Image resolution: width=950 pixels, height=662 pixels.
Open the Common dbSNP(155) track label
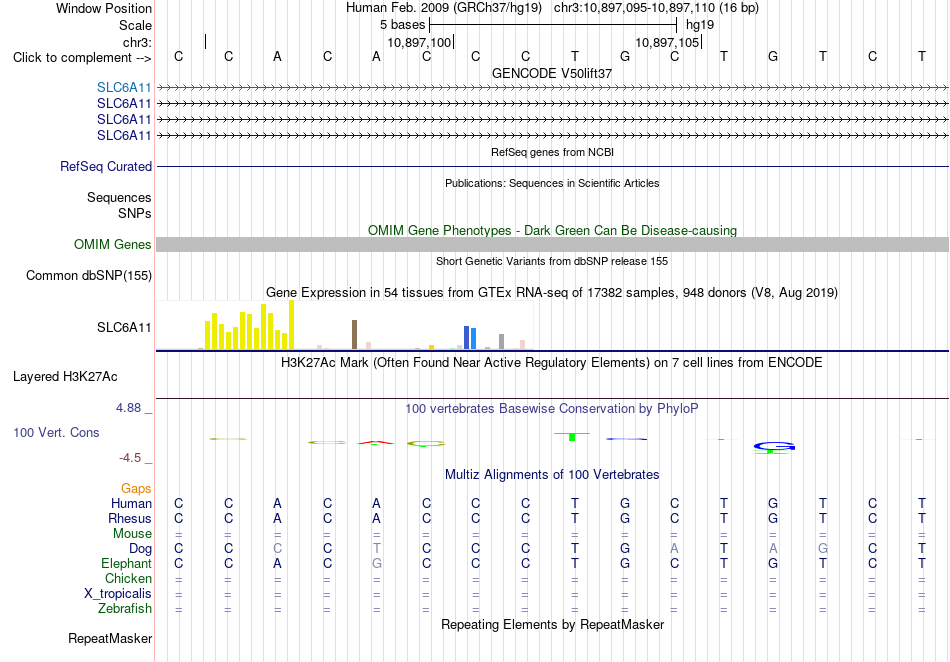pyautogui.click(x=88, y=276)
